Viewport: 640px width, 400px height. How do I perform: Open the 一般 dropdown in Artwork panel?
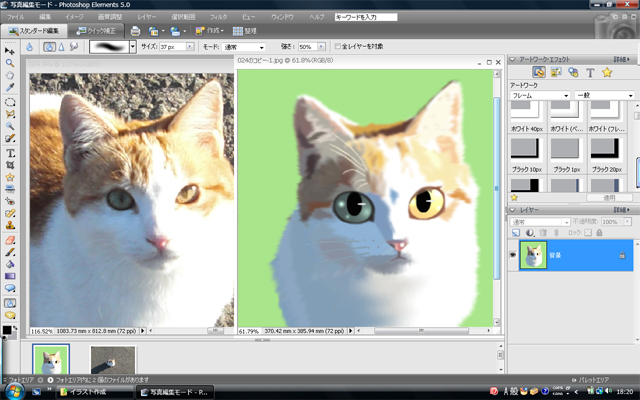[604, 95]
